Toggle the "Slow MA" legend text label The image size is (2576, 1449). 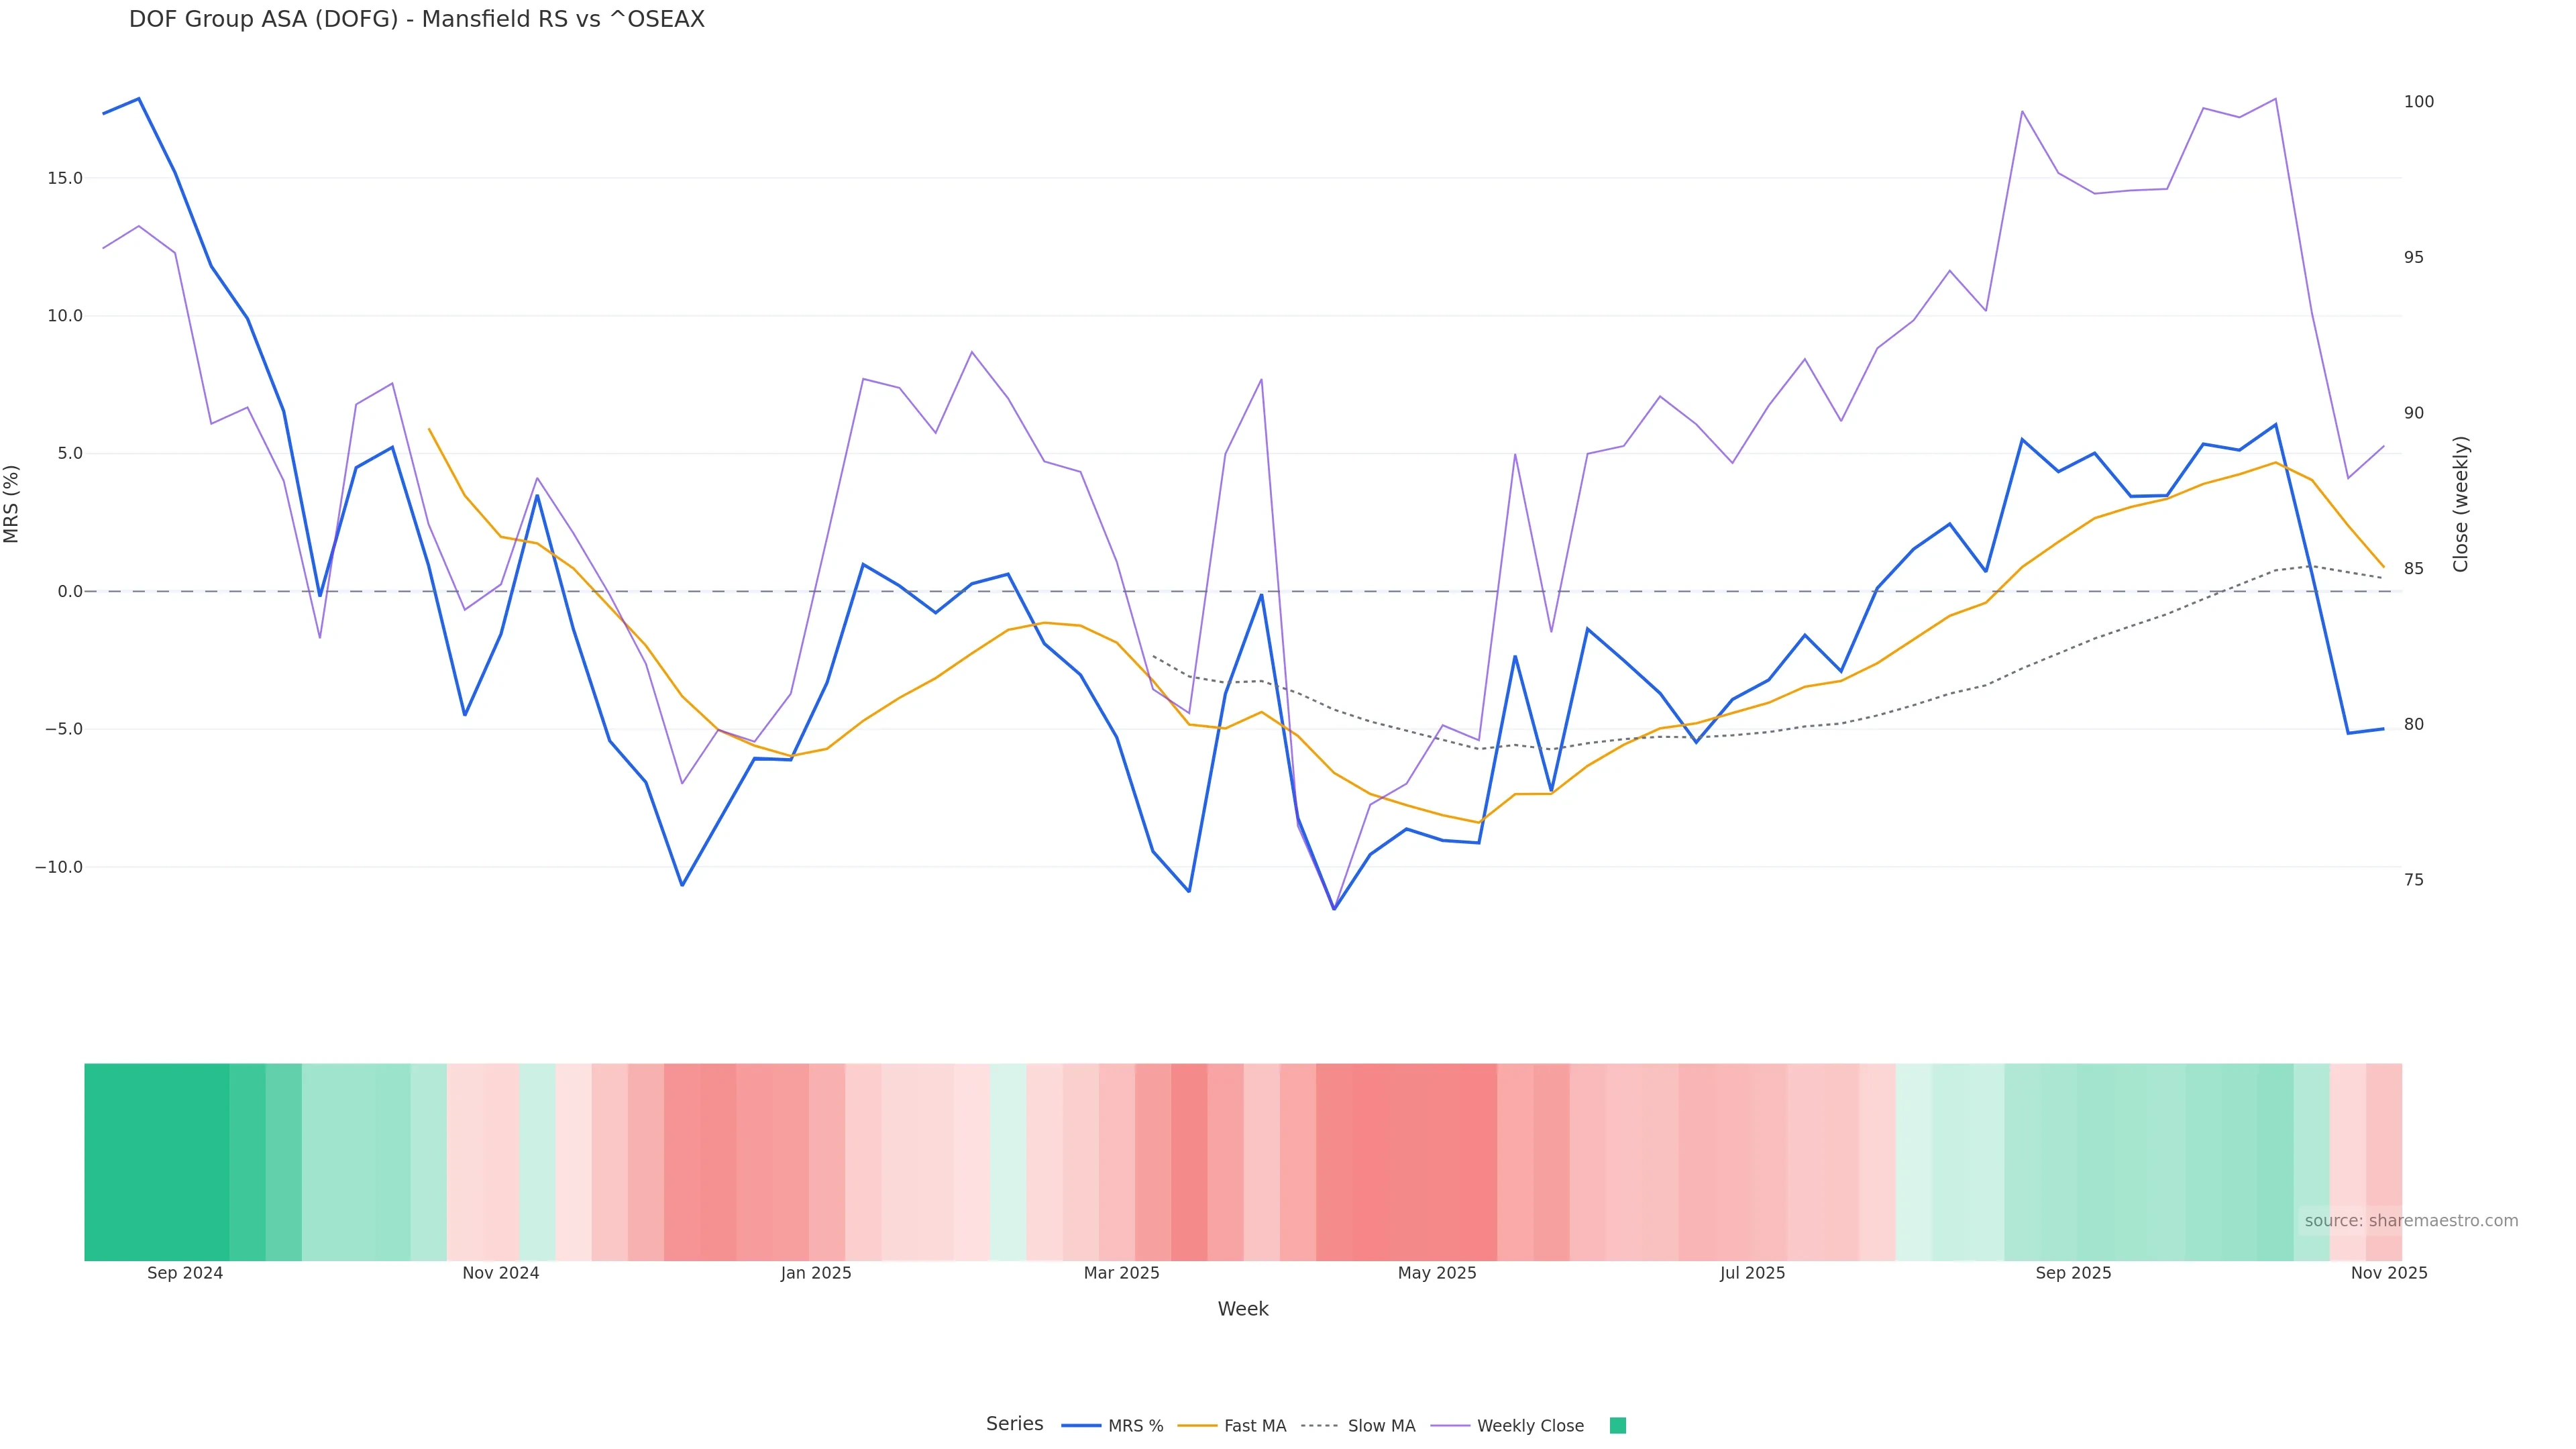(1381, 1426)
